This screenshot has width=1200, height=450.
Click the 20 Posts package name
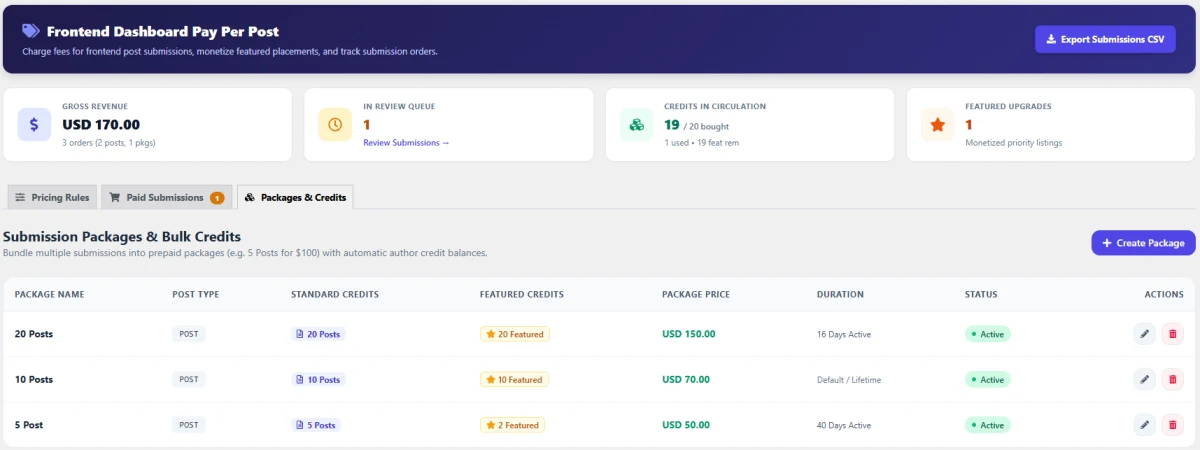tap(34, 334)
